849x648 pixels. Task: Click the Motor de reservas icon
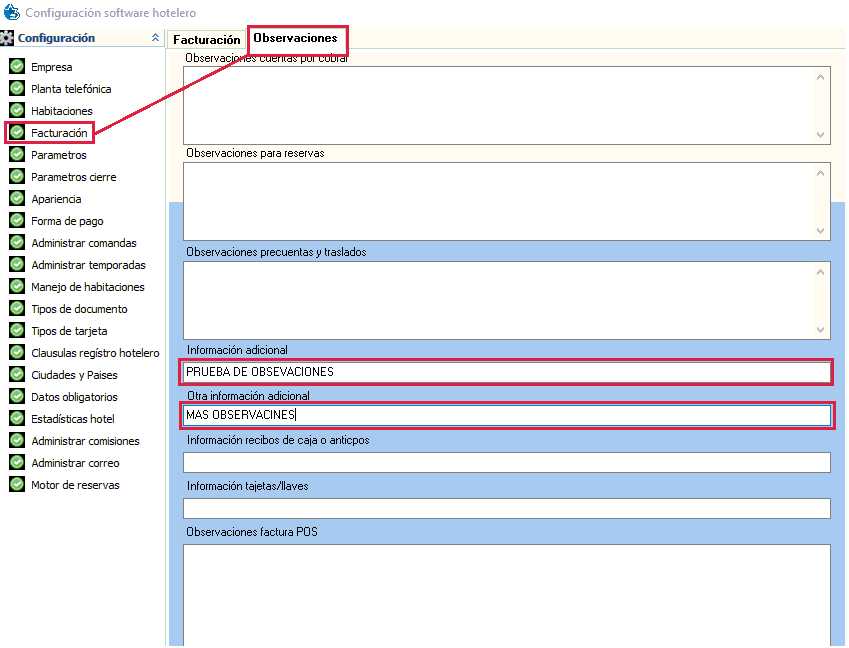tap(17, 485)
